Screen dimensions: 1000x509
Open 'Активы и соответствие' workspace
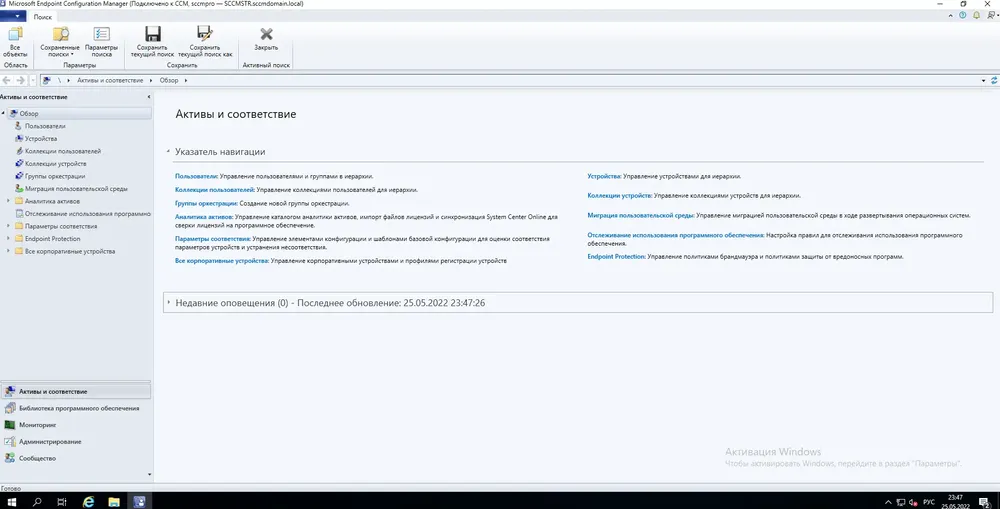point(76,391)
